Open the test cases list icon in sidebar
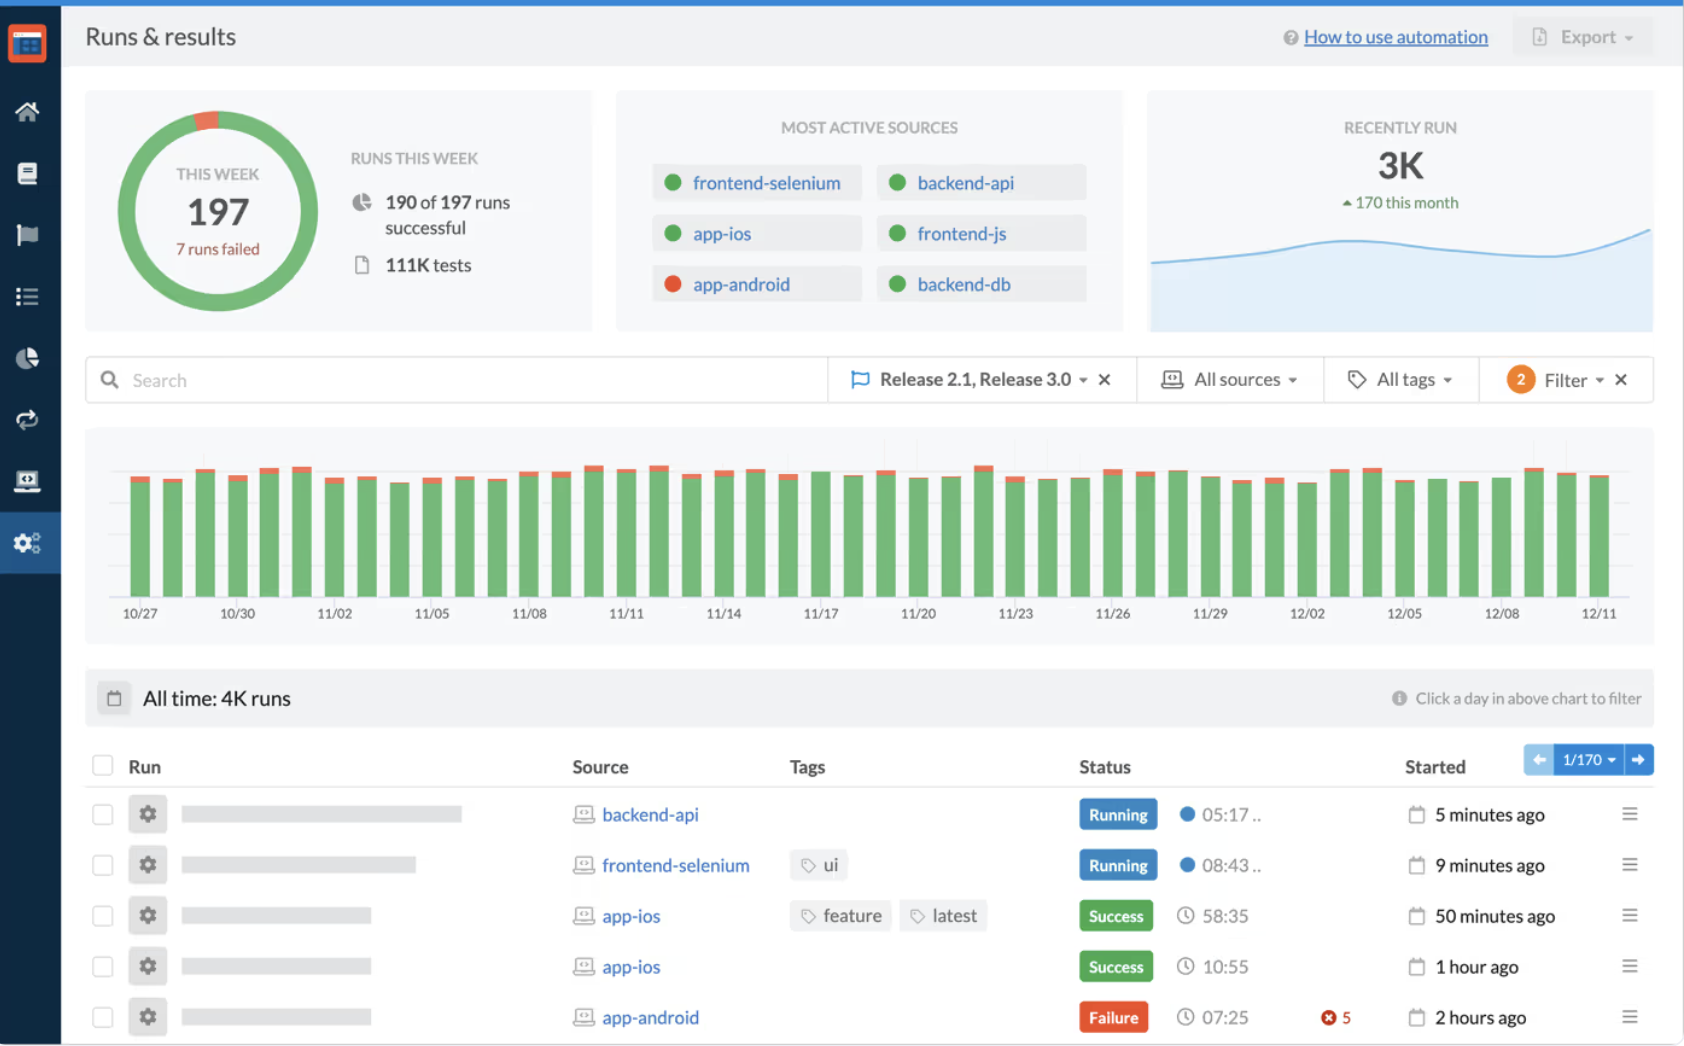Screen dimensions: 1684x1046 click(x=27, y=296)
